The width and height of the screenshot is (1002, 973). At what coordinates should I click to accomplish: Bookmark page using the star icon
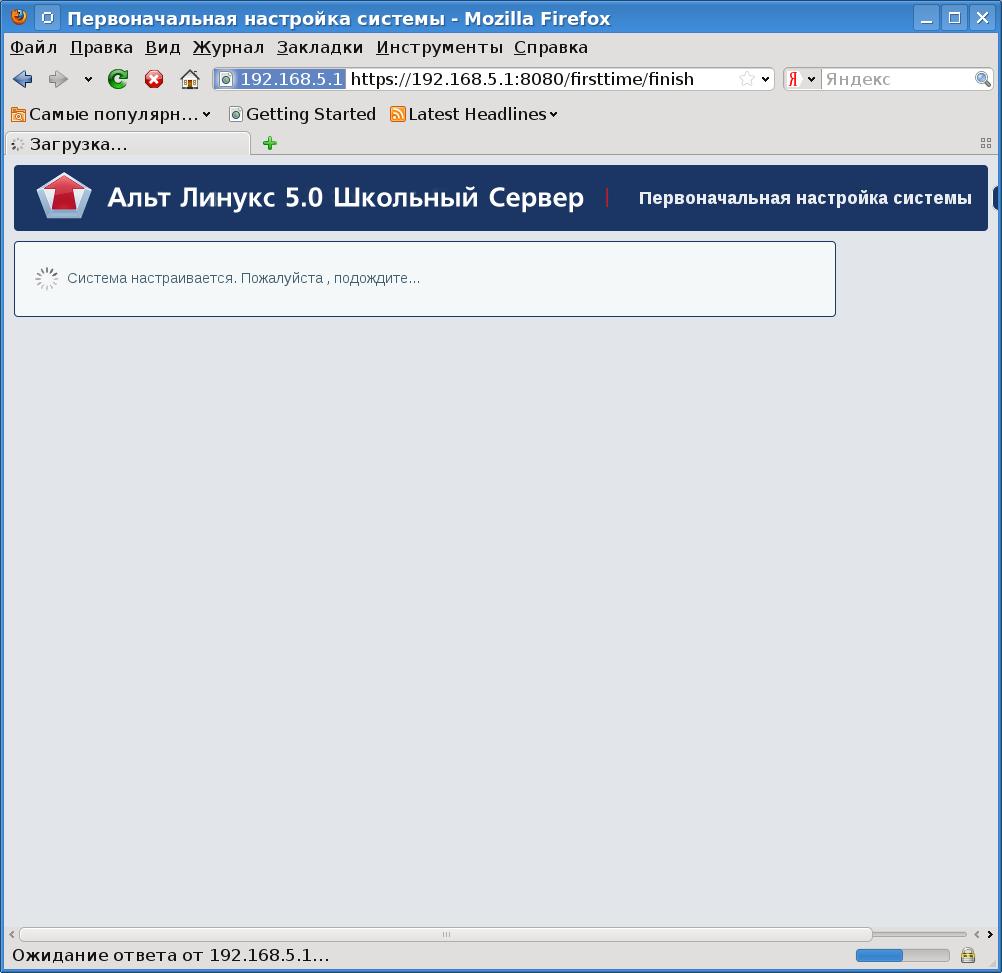coord(746,79)
